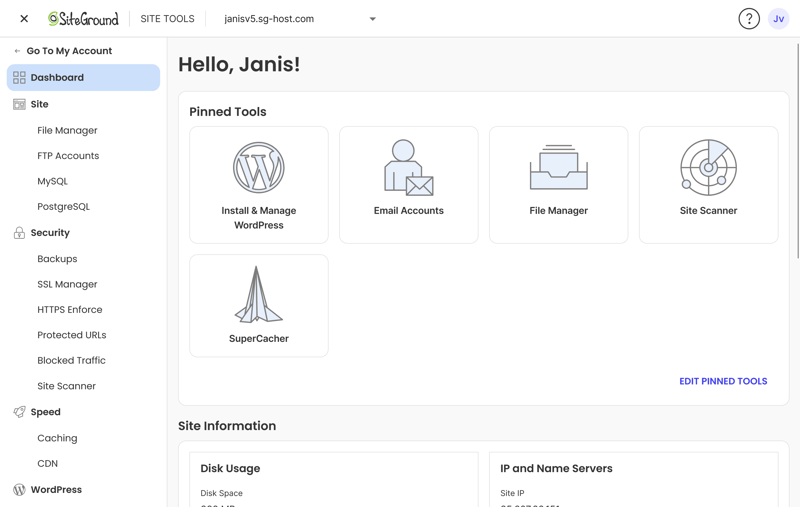Open Caching page
This screenshot has height=507, width=800.
pyautogui.click(x=57, y=438)
